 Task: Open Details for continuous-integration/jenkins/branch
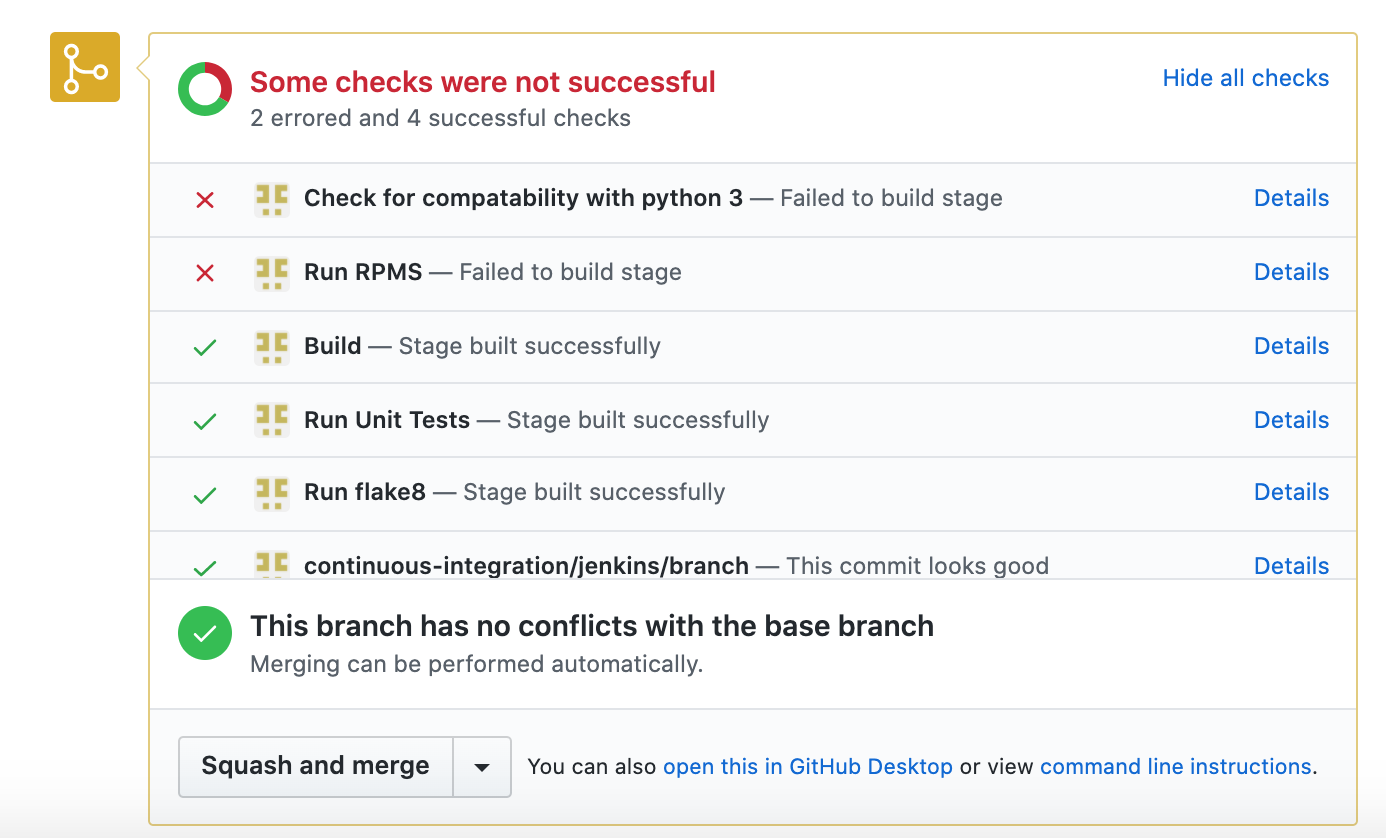point(1291,566)
